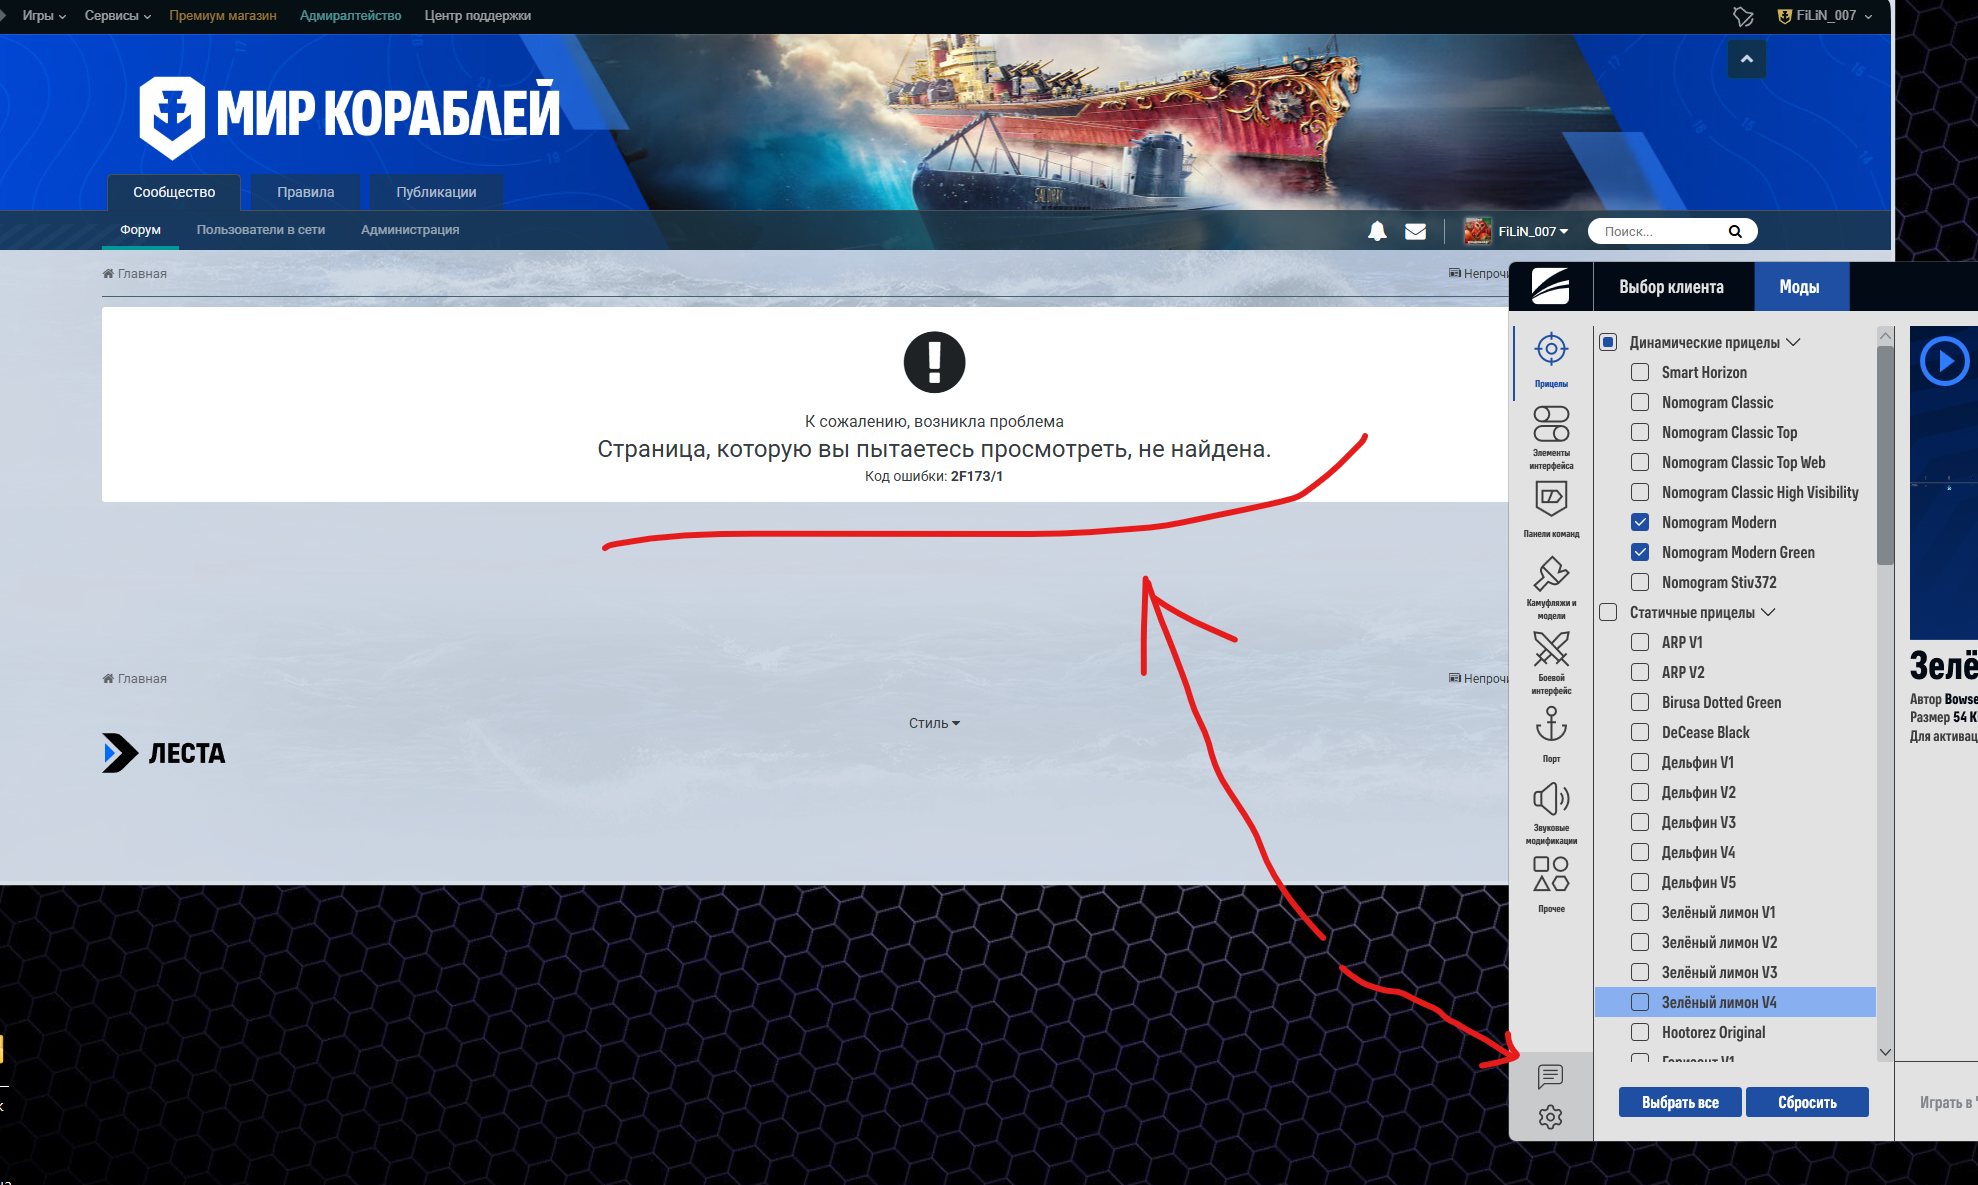Viewport: 1978px width, 1185px height.
Task: Uncheck Nomogram Modern checkbox
Action: pyautogui.click(x=1640, y=522)
